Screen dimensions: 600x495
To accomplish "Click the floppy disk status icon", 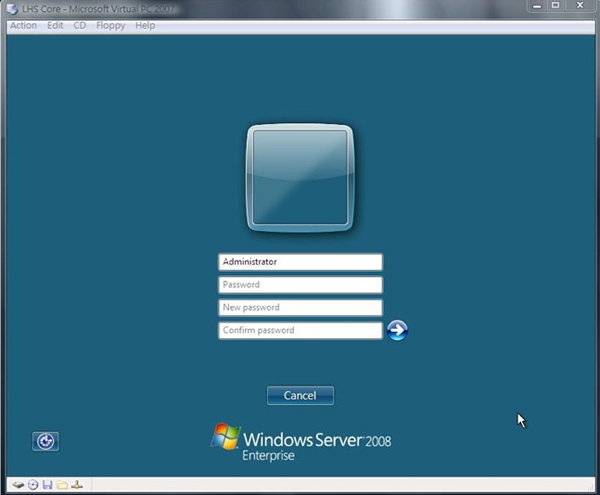I will (47, 485).
